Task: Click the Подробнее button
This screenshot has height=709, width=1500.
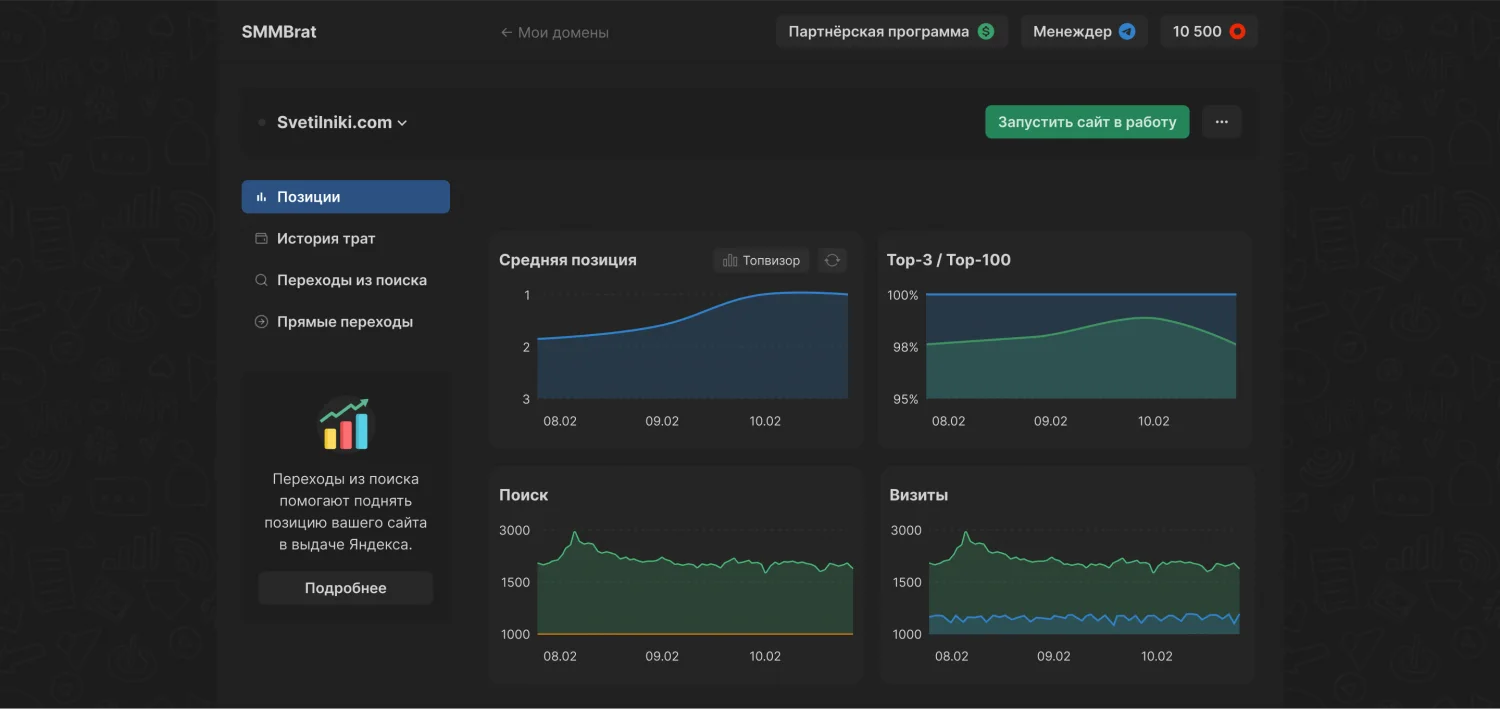Action: click(345, 588)
